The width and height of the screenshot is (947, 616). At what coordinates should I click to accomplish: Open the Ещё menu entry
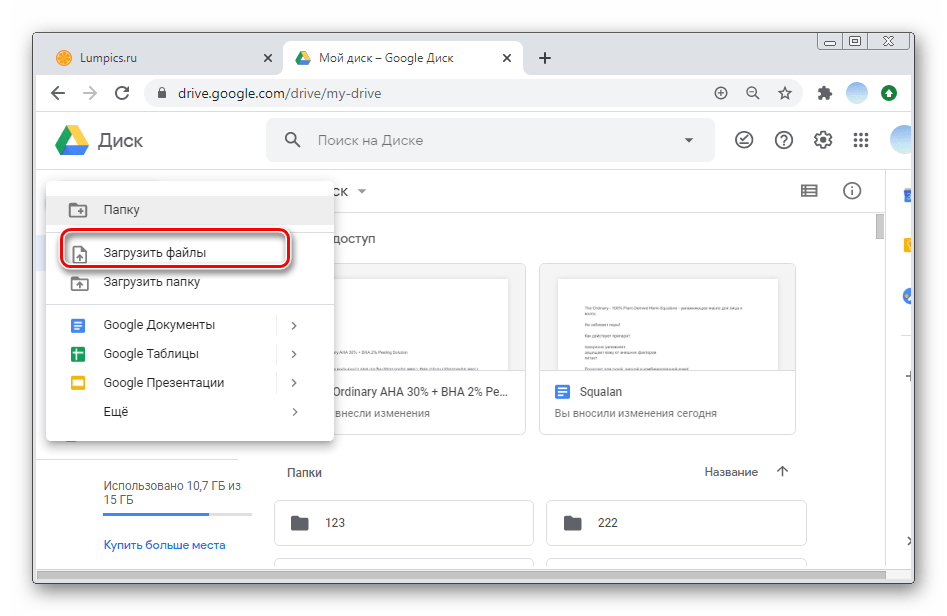tap(190, 412)
